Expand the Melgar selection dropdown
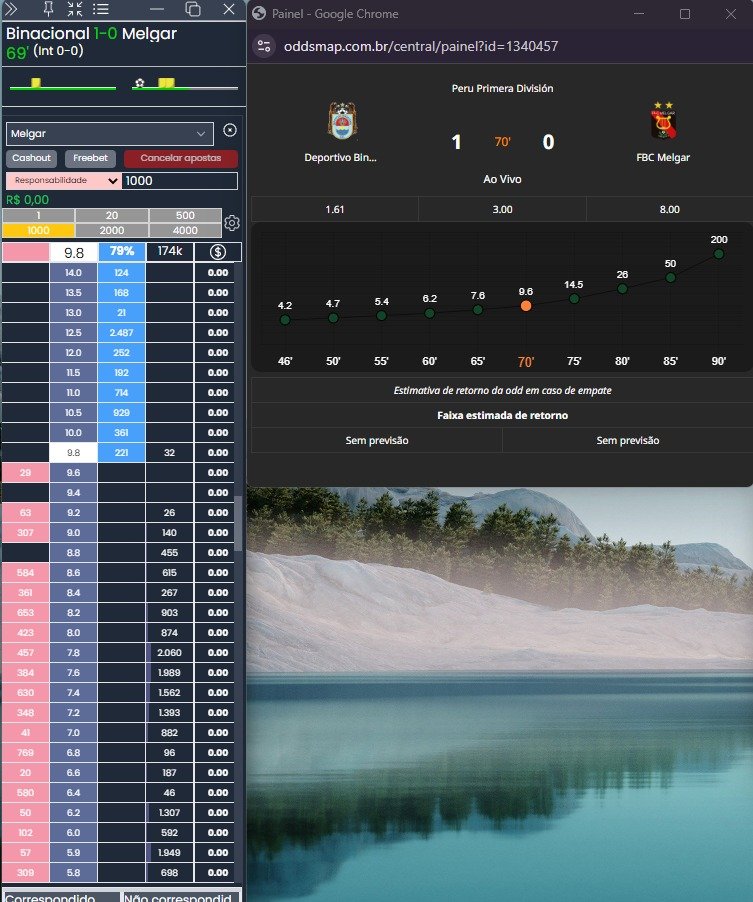The image size is (753, 902). tap(109, 133)
